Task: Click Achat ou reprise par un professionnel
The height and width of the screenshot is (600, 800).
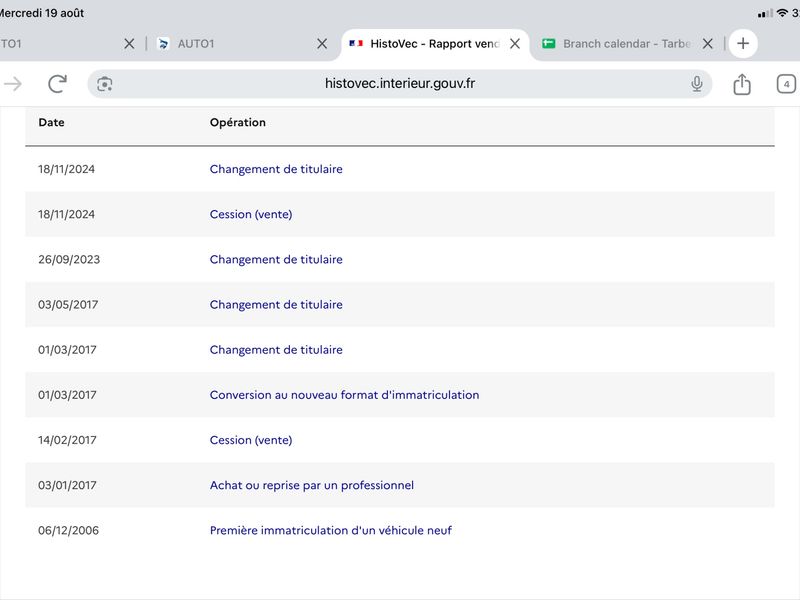Action: point(312,485)
